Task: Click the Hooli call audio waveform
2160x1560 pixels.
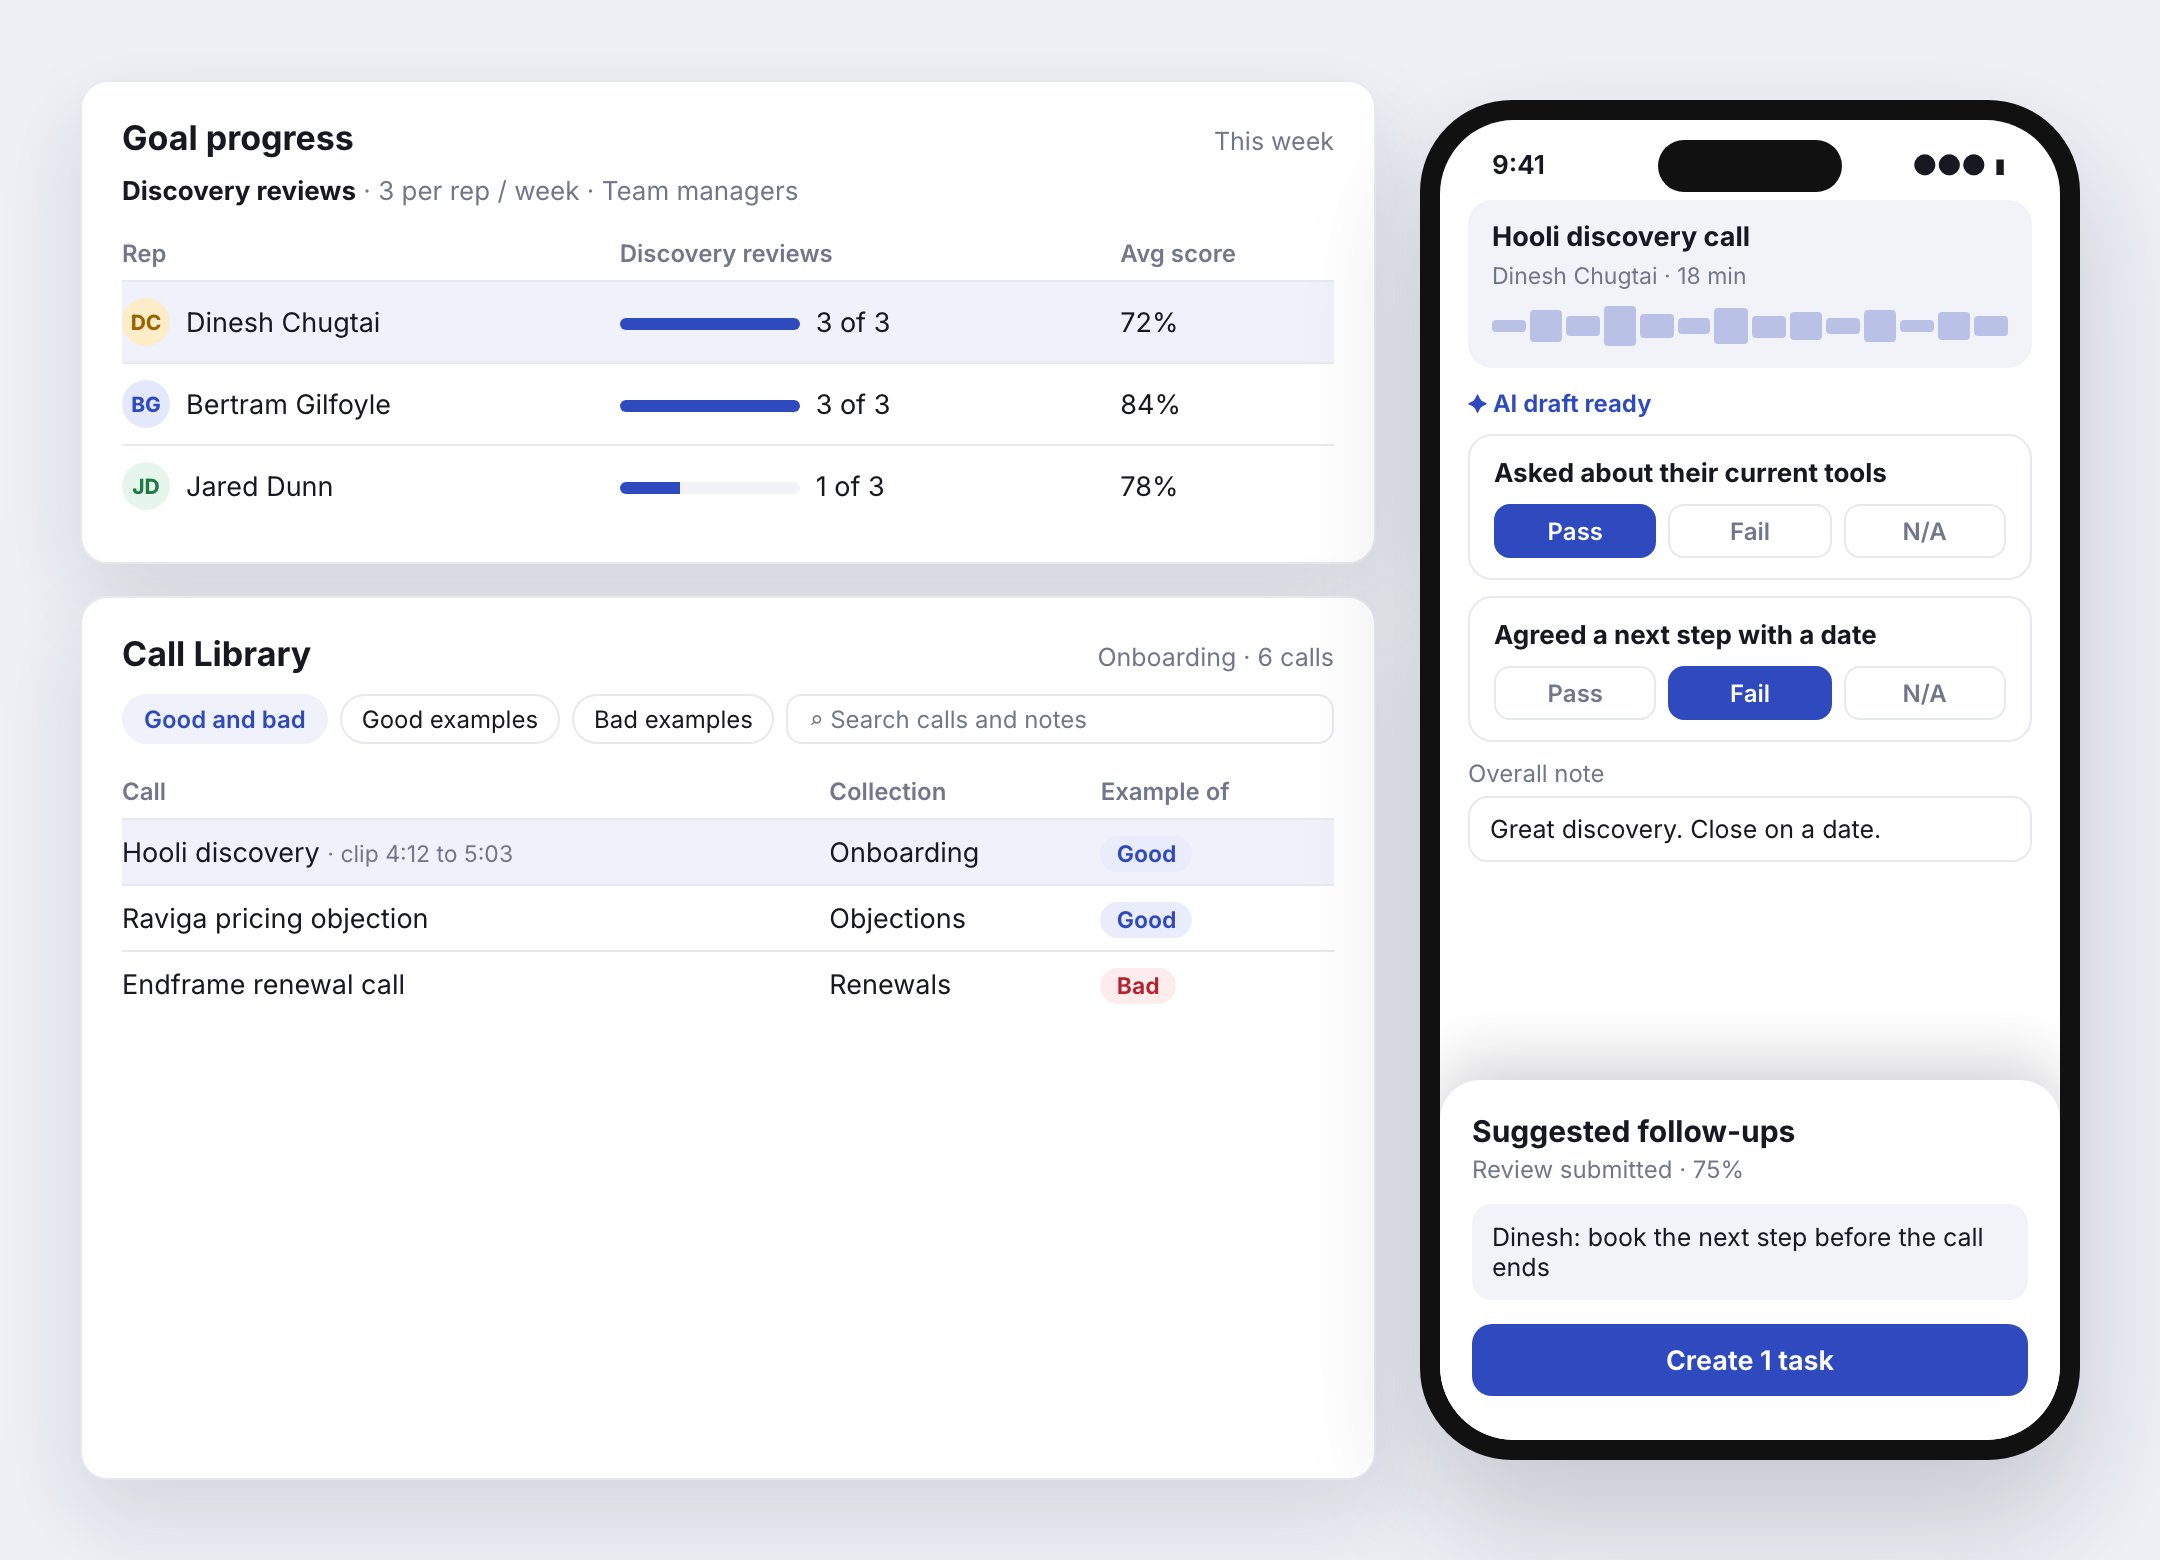Action: pyautogui.click(x=1749, y=326)
